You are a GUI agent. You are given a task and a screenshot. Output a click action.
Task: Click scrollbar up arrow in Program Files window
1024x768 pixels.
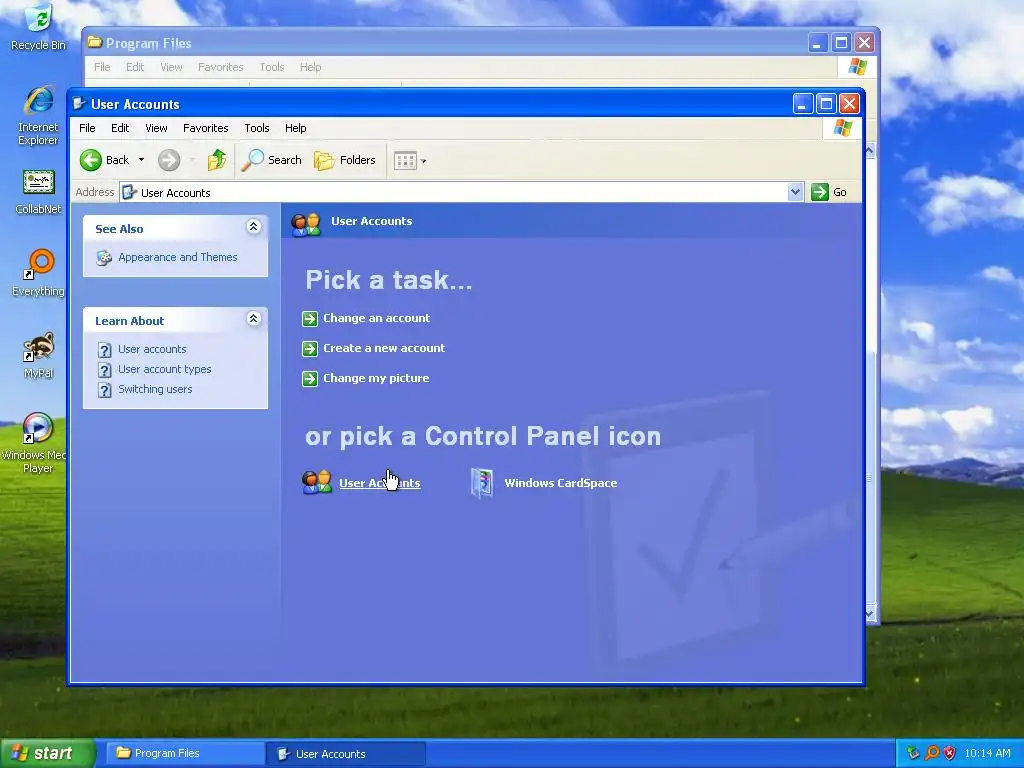(870, 150)
